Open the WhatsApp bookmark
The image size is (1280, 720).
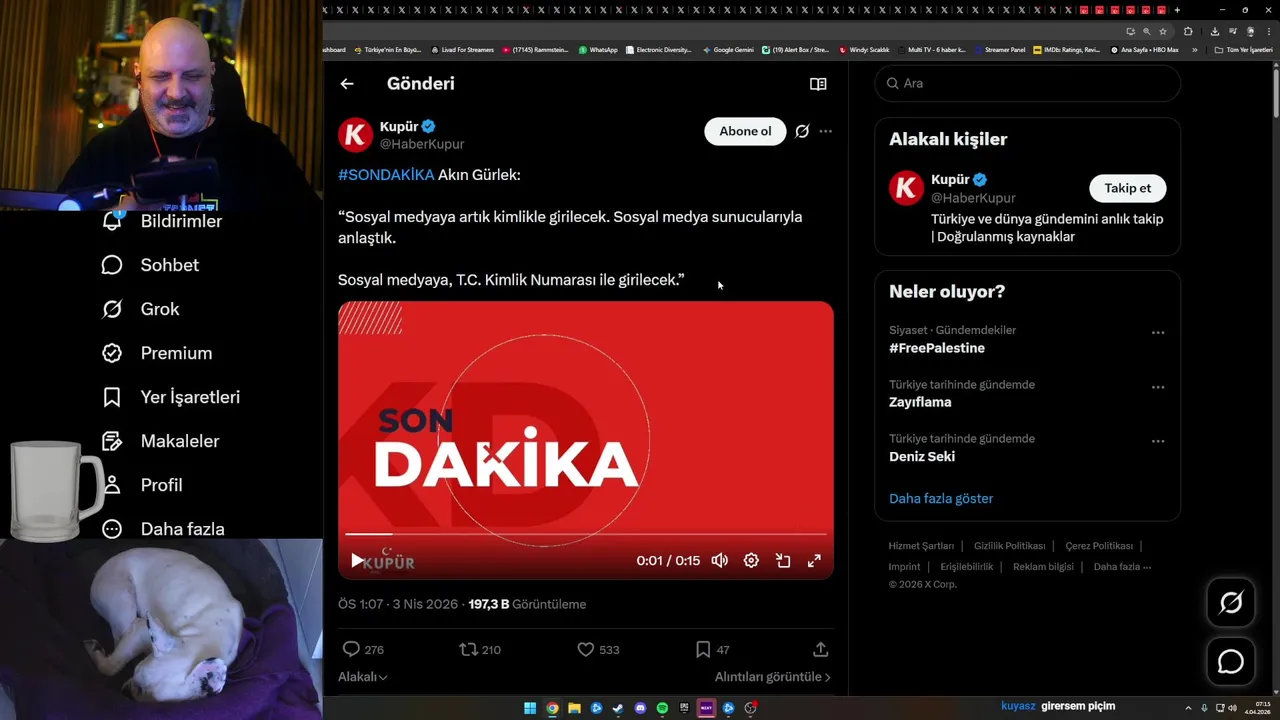click(x=598, y=50)
